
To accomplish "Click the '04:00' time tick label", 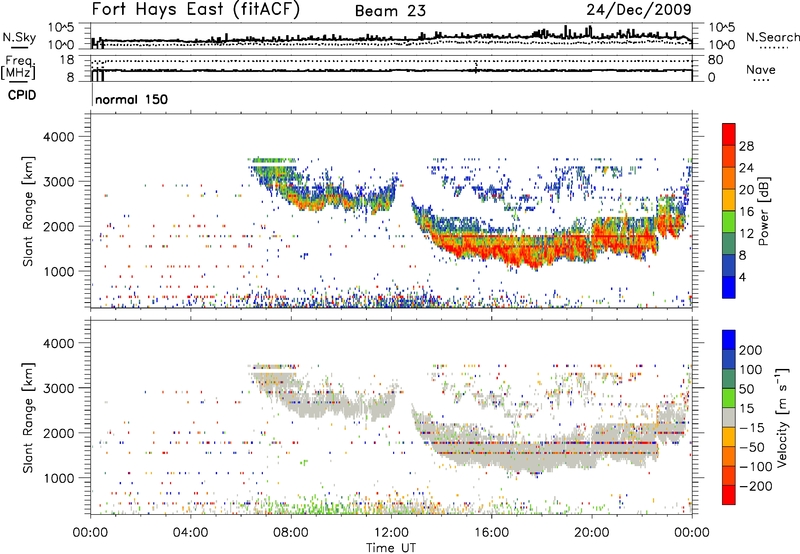I will pos(190,533).
